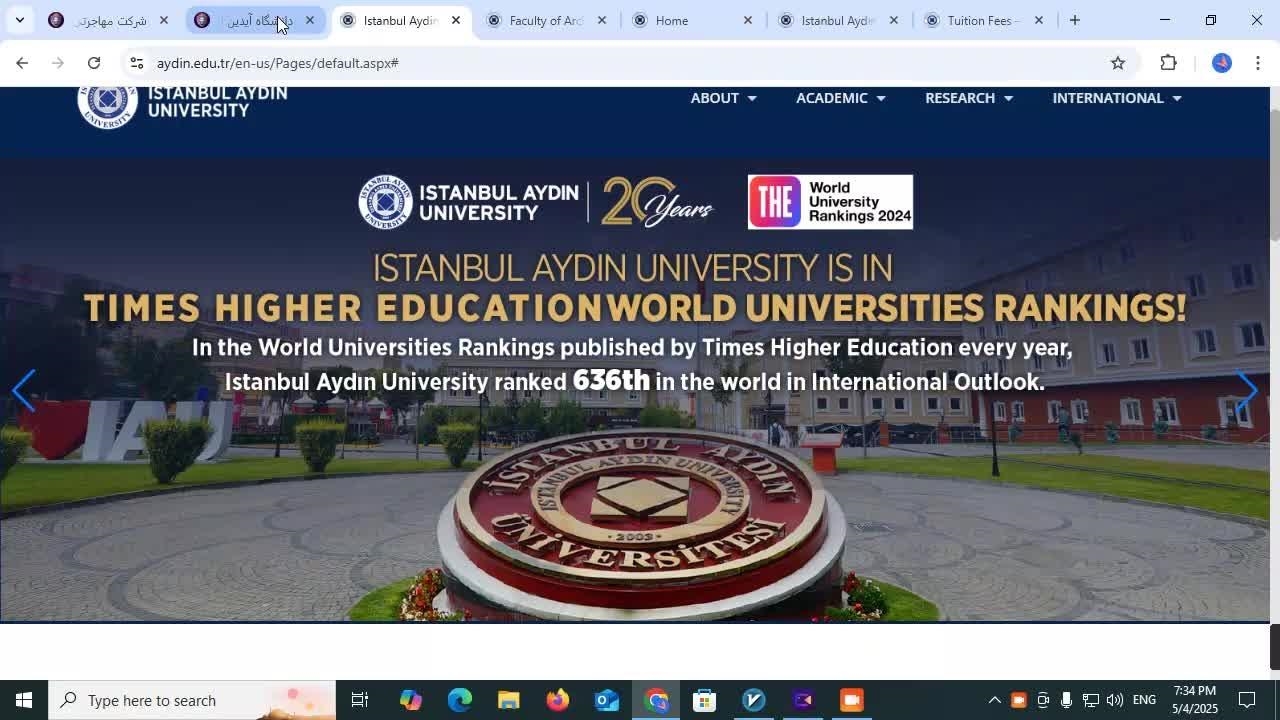
Task: Open the RESEARCH navigation menu
Action: 968,98
